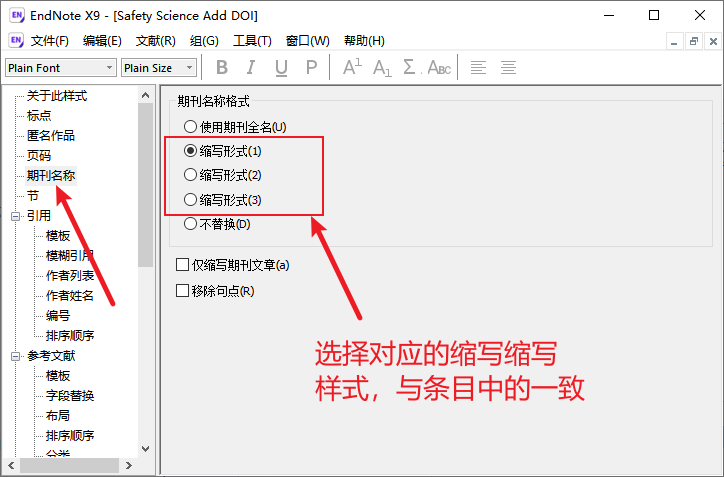Select 节 in the tree
This screenshot has height=477, width=724.
click(x=33, y=196)
